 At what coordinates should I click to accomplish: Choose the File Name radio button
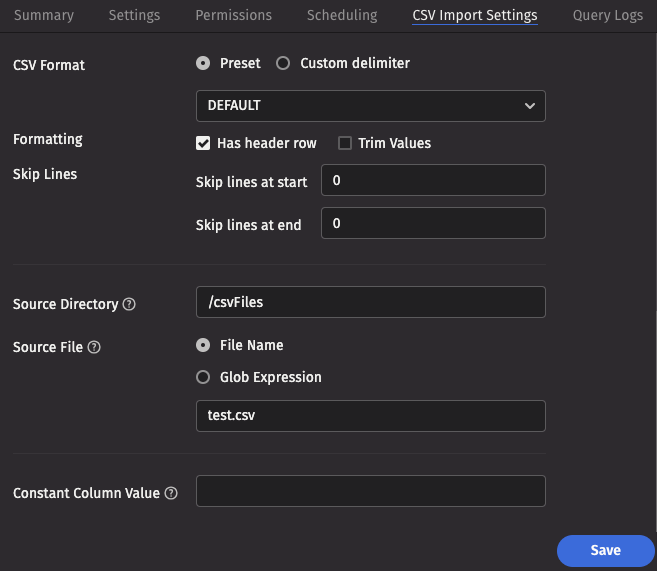[203, 345]
